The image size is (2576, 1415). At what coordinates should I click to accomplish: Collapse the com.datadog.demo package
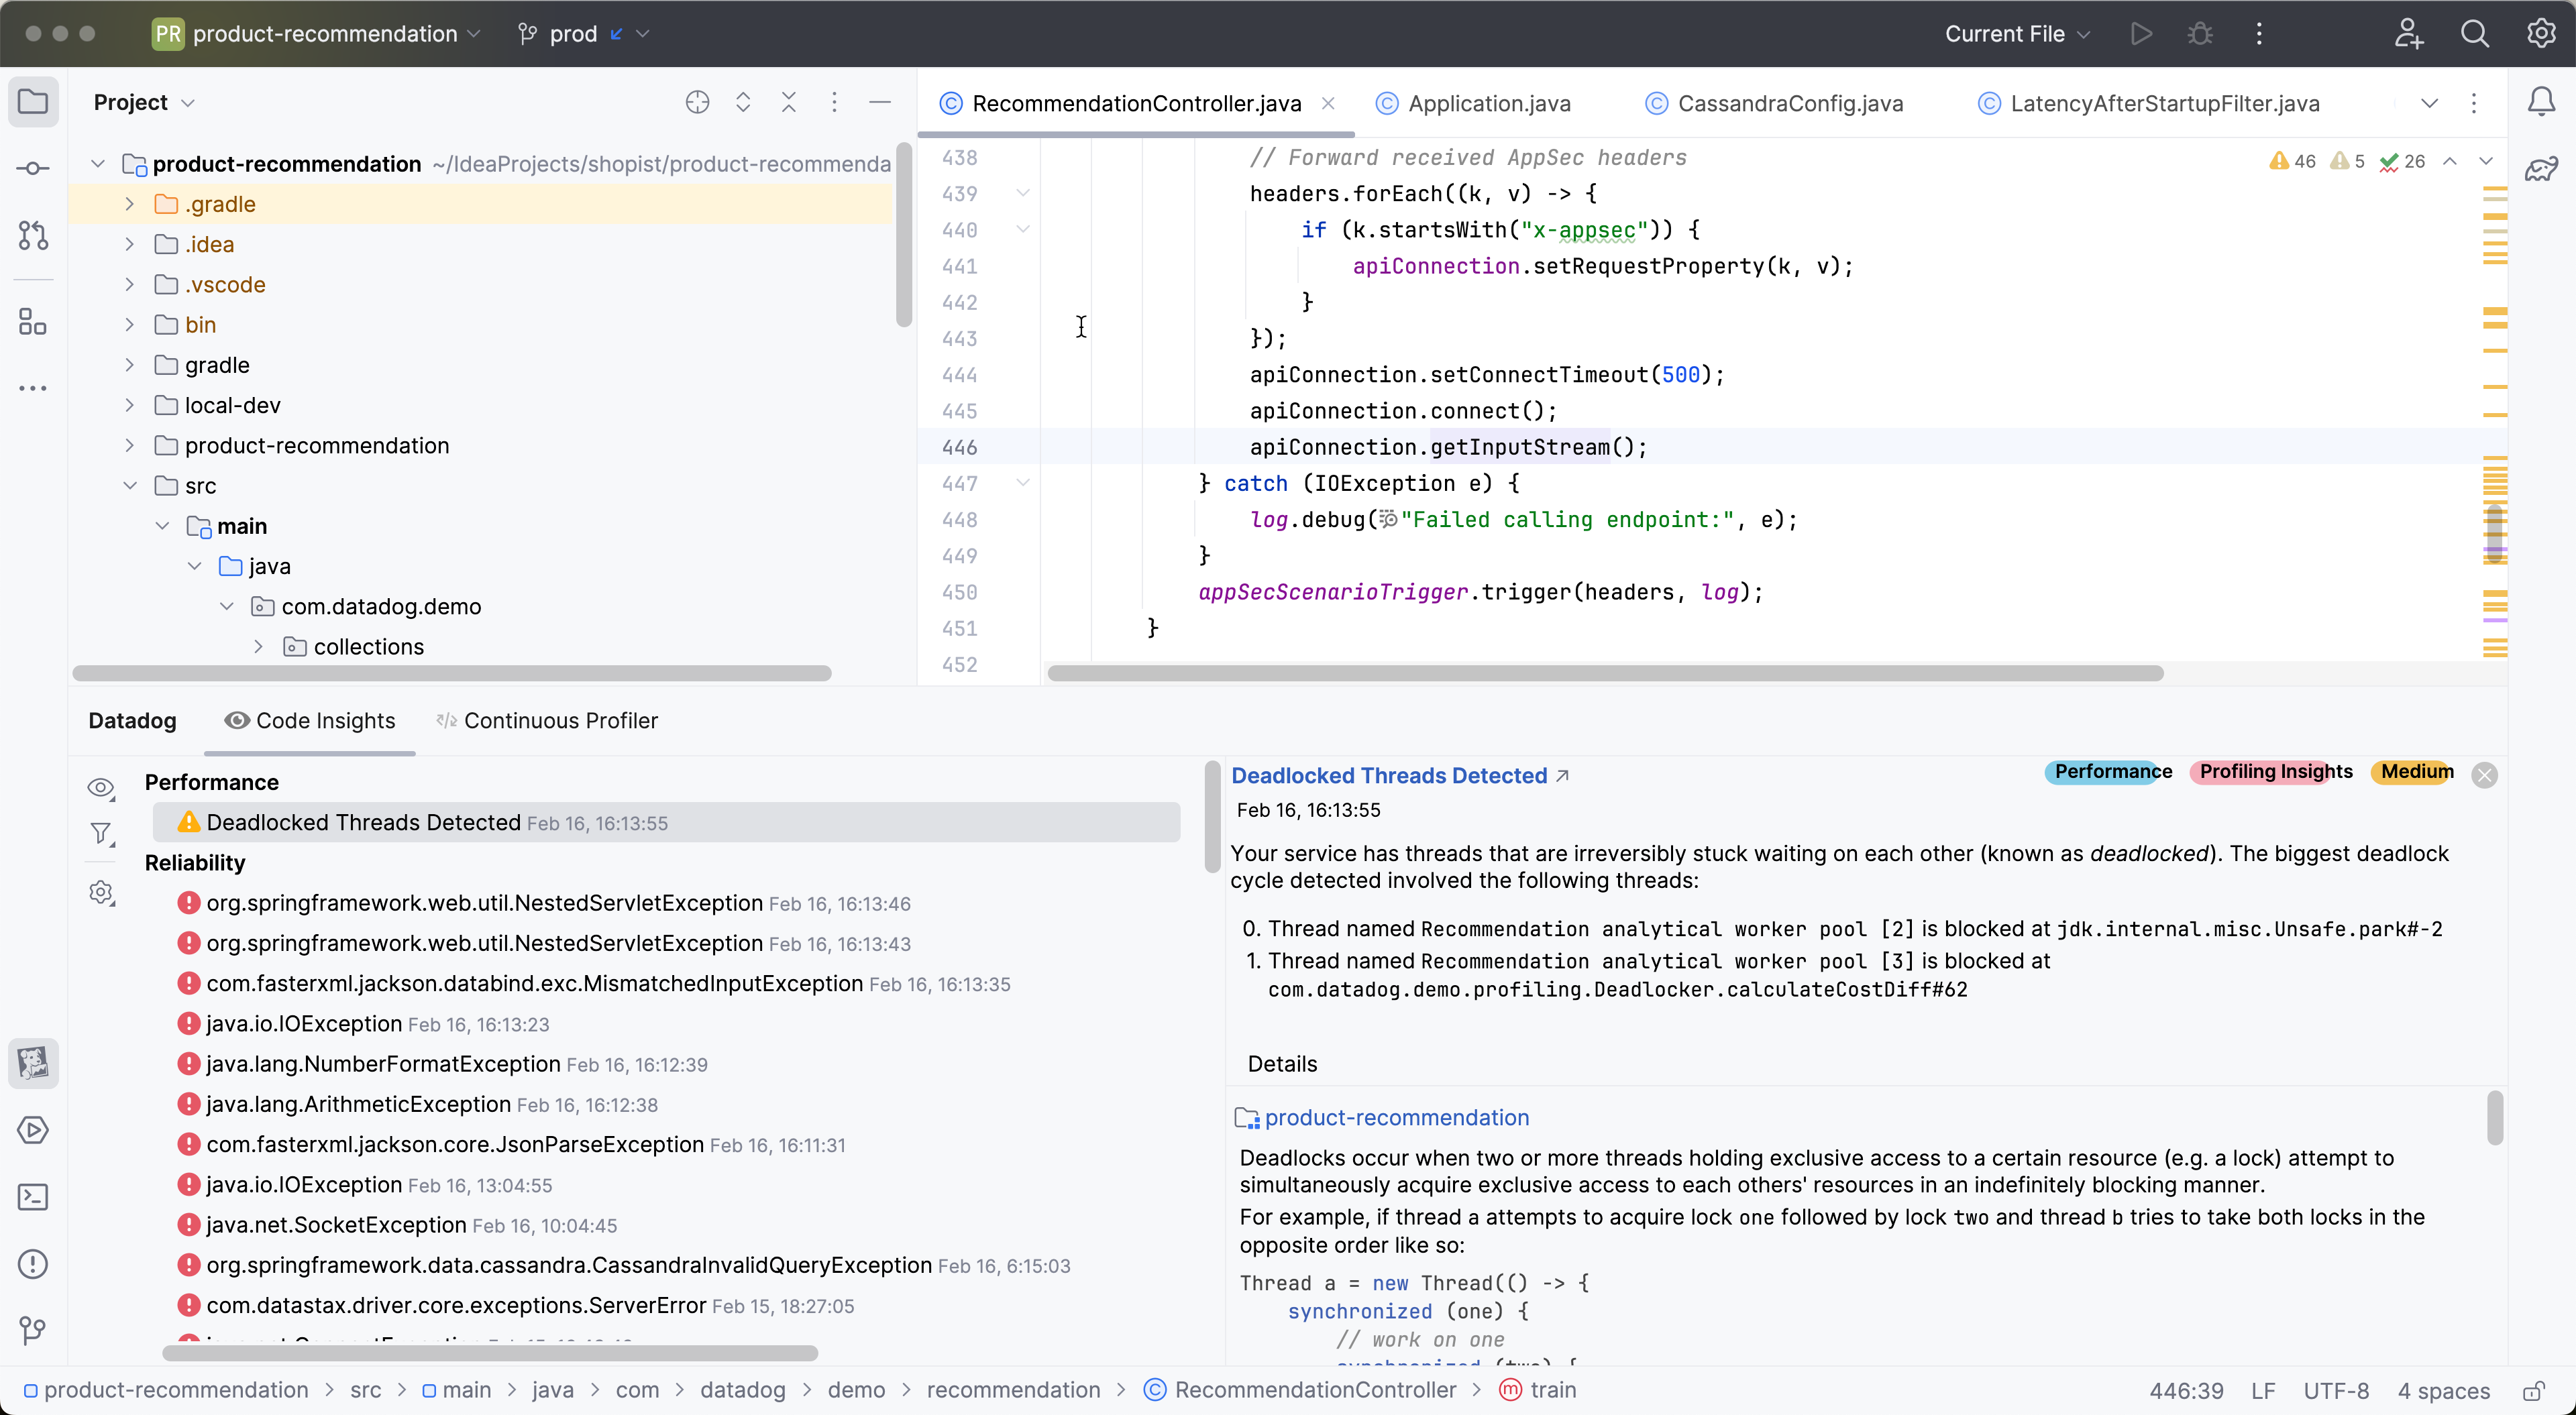point(226,606)
